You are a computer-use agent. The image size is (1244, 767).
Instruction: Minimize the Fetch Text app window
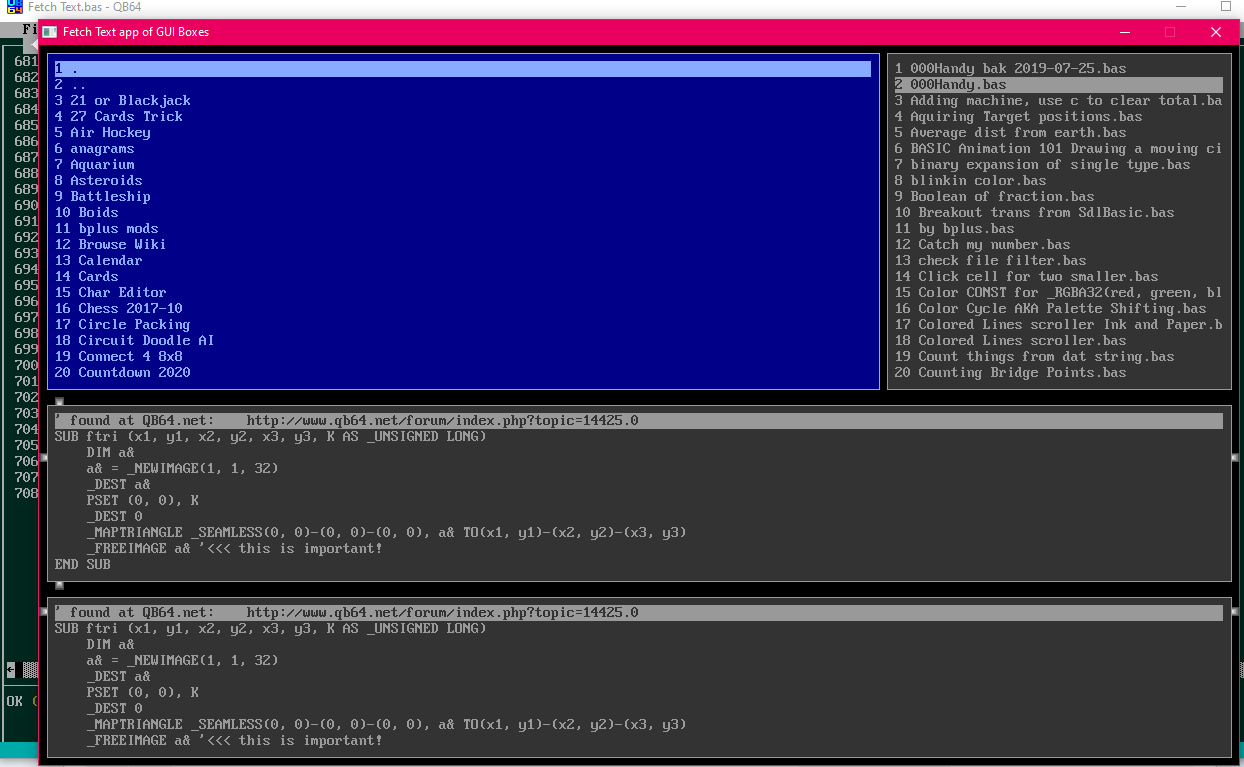coord(1124,32)
